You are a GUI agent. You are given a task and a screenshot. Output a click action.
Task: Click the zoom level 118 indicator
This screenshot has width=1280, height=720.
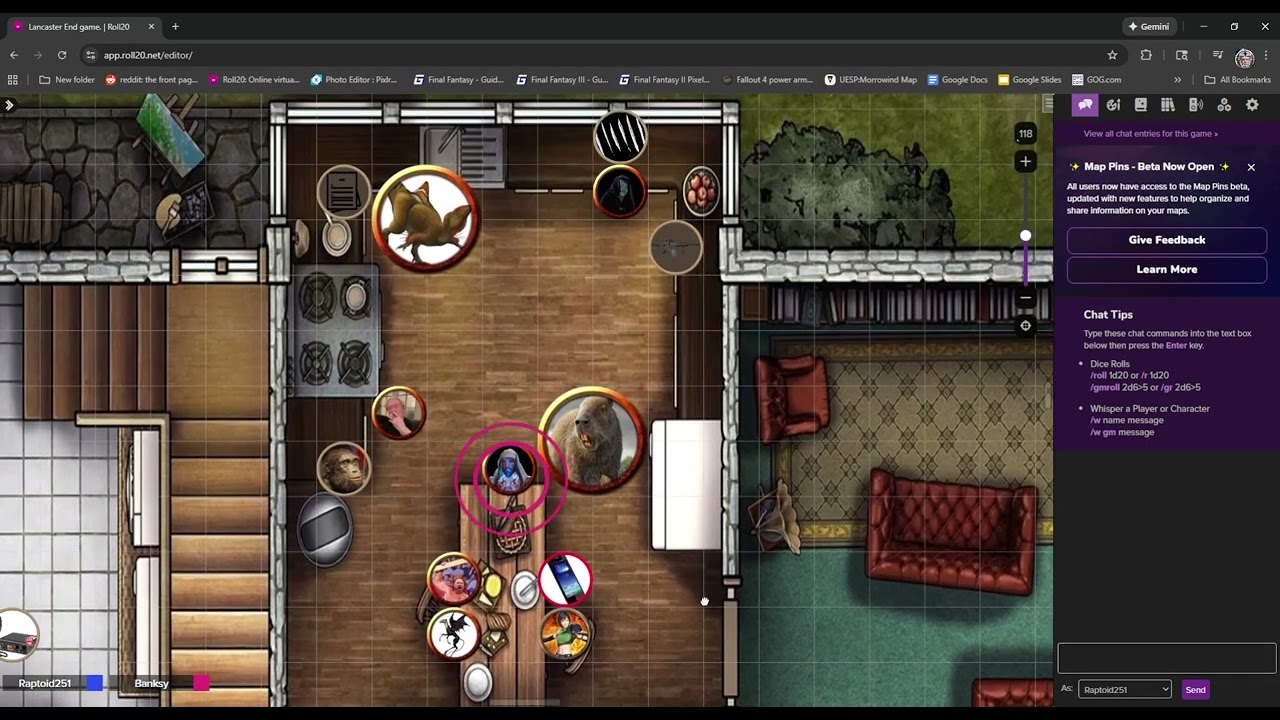(x=1025, y=133)
